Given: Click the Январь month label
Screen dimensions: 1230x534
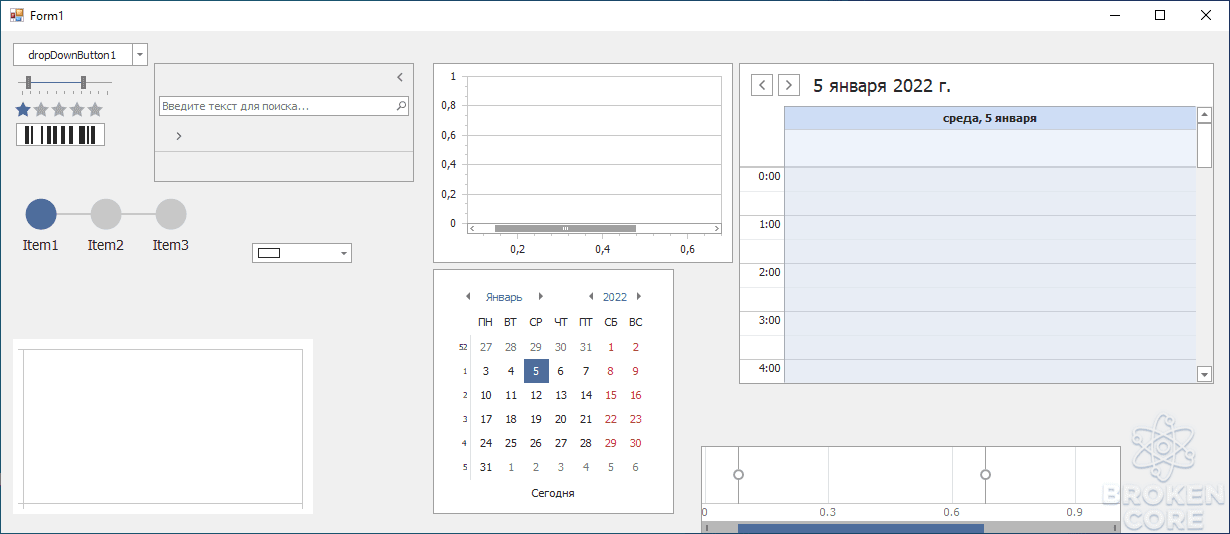Looking at the screenshot, I should pos(504,297).
